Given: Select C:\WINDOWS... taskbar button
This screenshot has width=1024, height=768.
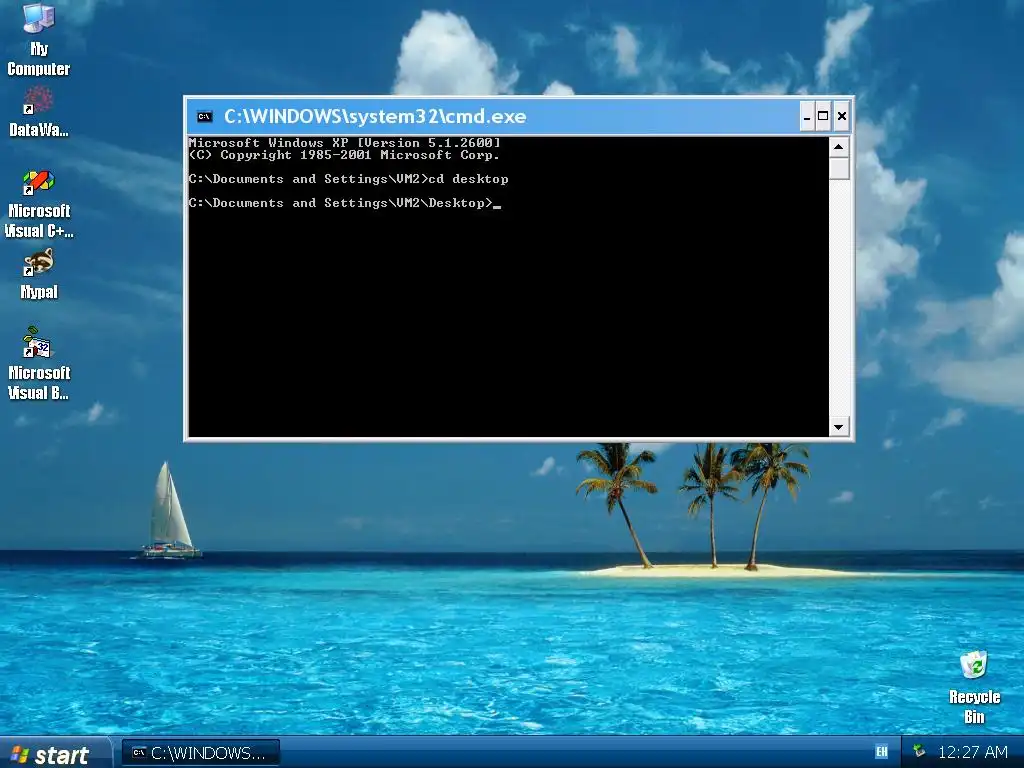Looking at the screenshot, I should click(x=200, y=753).
